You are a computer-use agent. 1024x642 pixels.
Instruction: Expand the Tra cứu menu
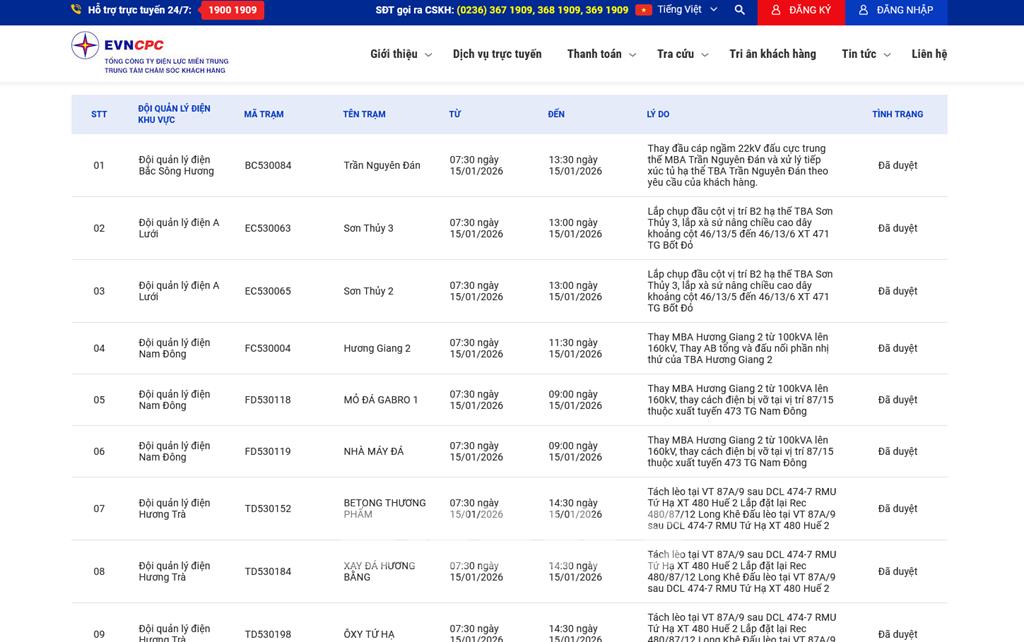click(x=682, y=54)
